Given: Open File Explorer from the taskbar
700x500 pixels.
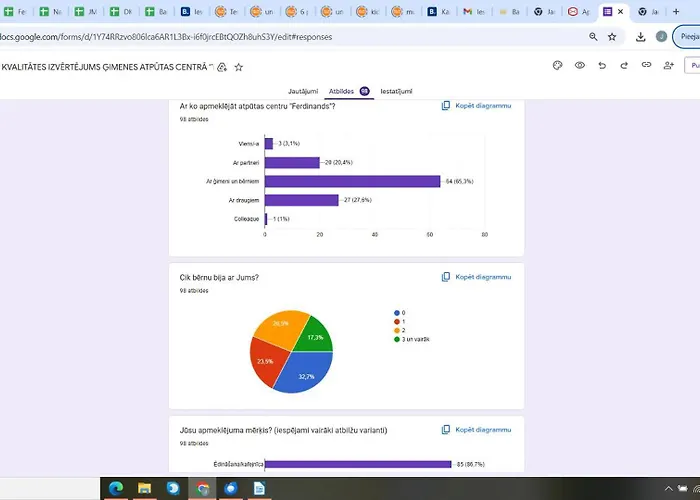Looking at the screenshot, I should [x=144, y=488].
